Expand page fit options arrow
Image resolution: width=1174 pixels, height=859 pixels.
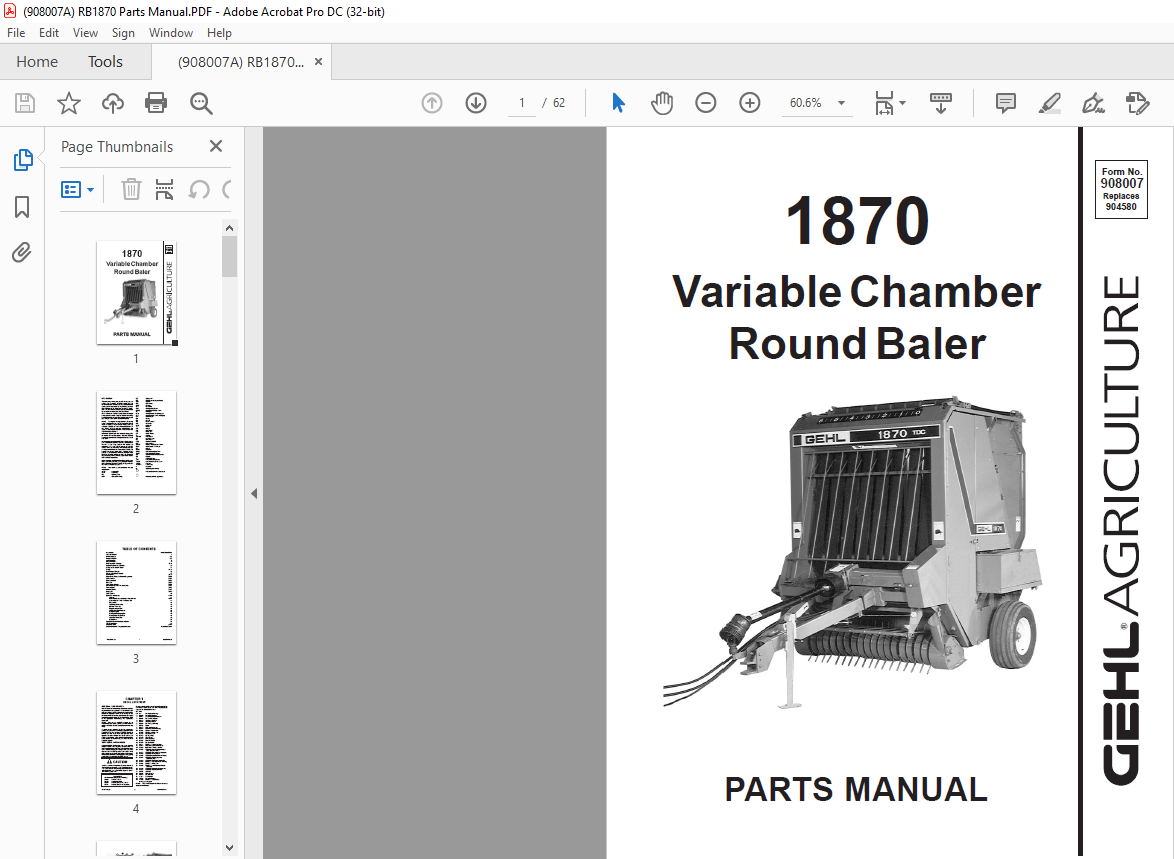902,103
